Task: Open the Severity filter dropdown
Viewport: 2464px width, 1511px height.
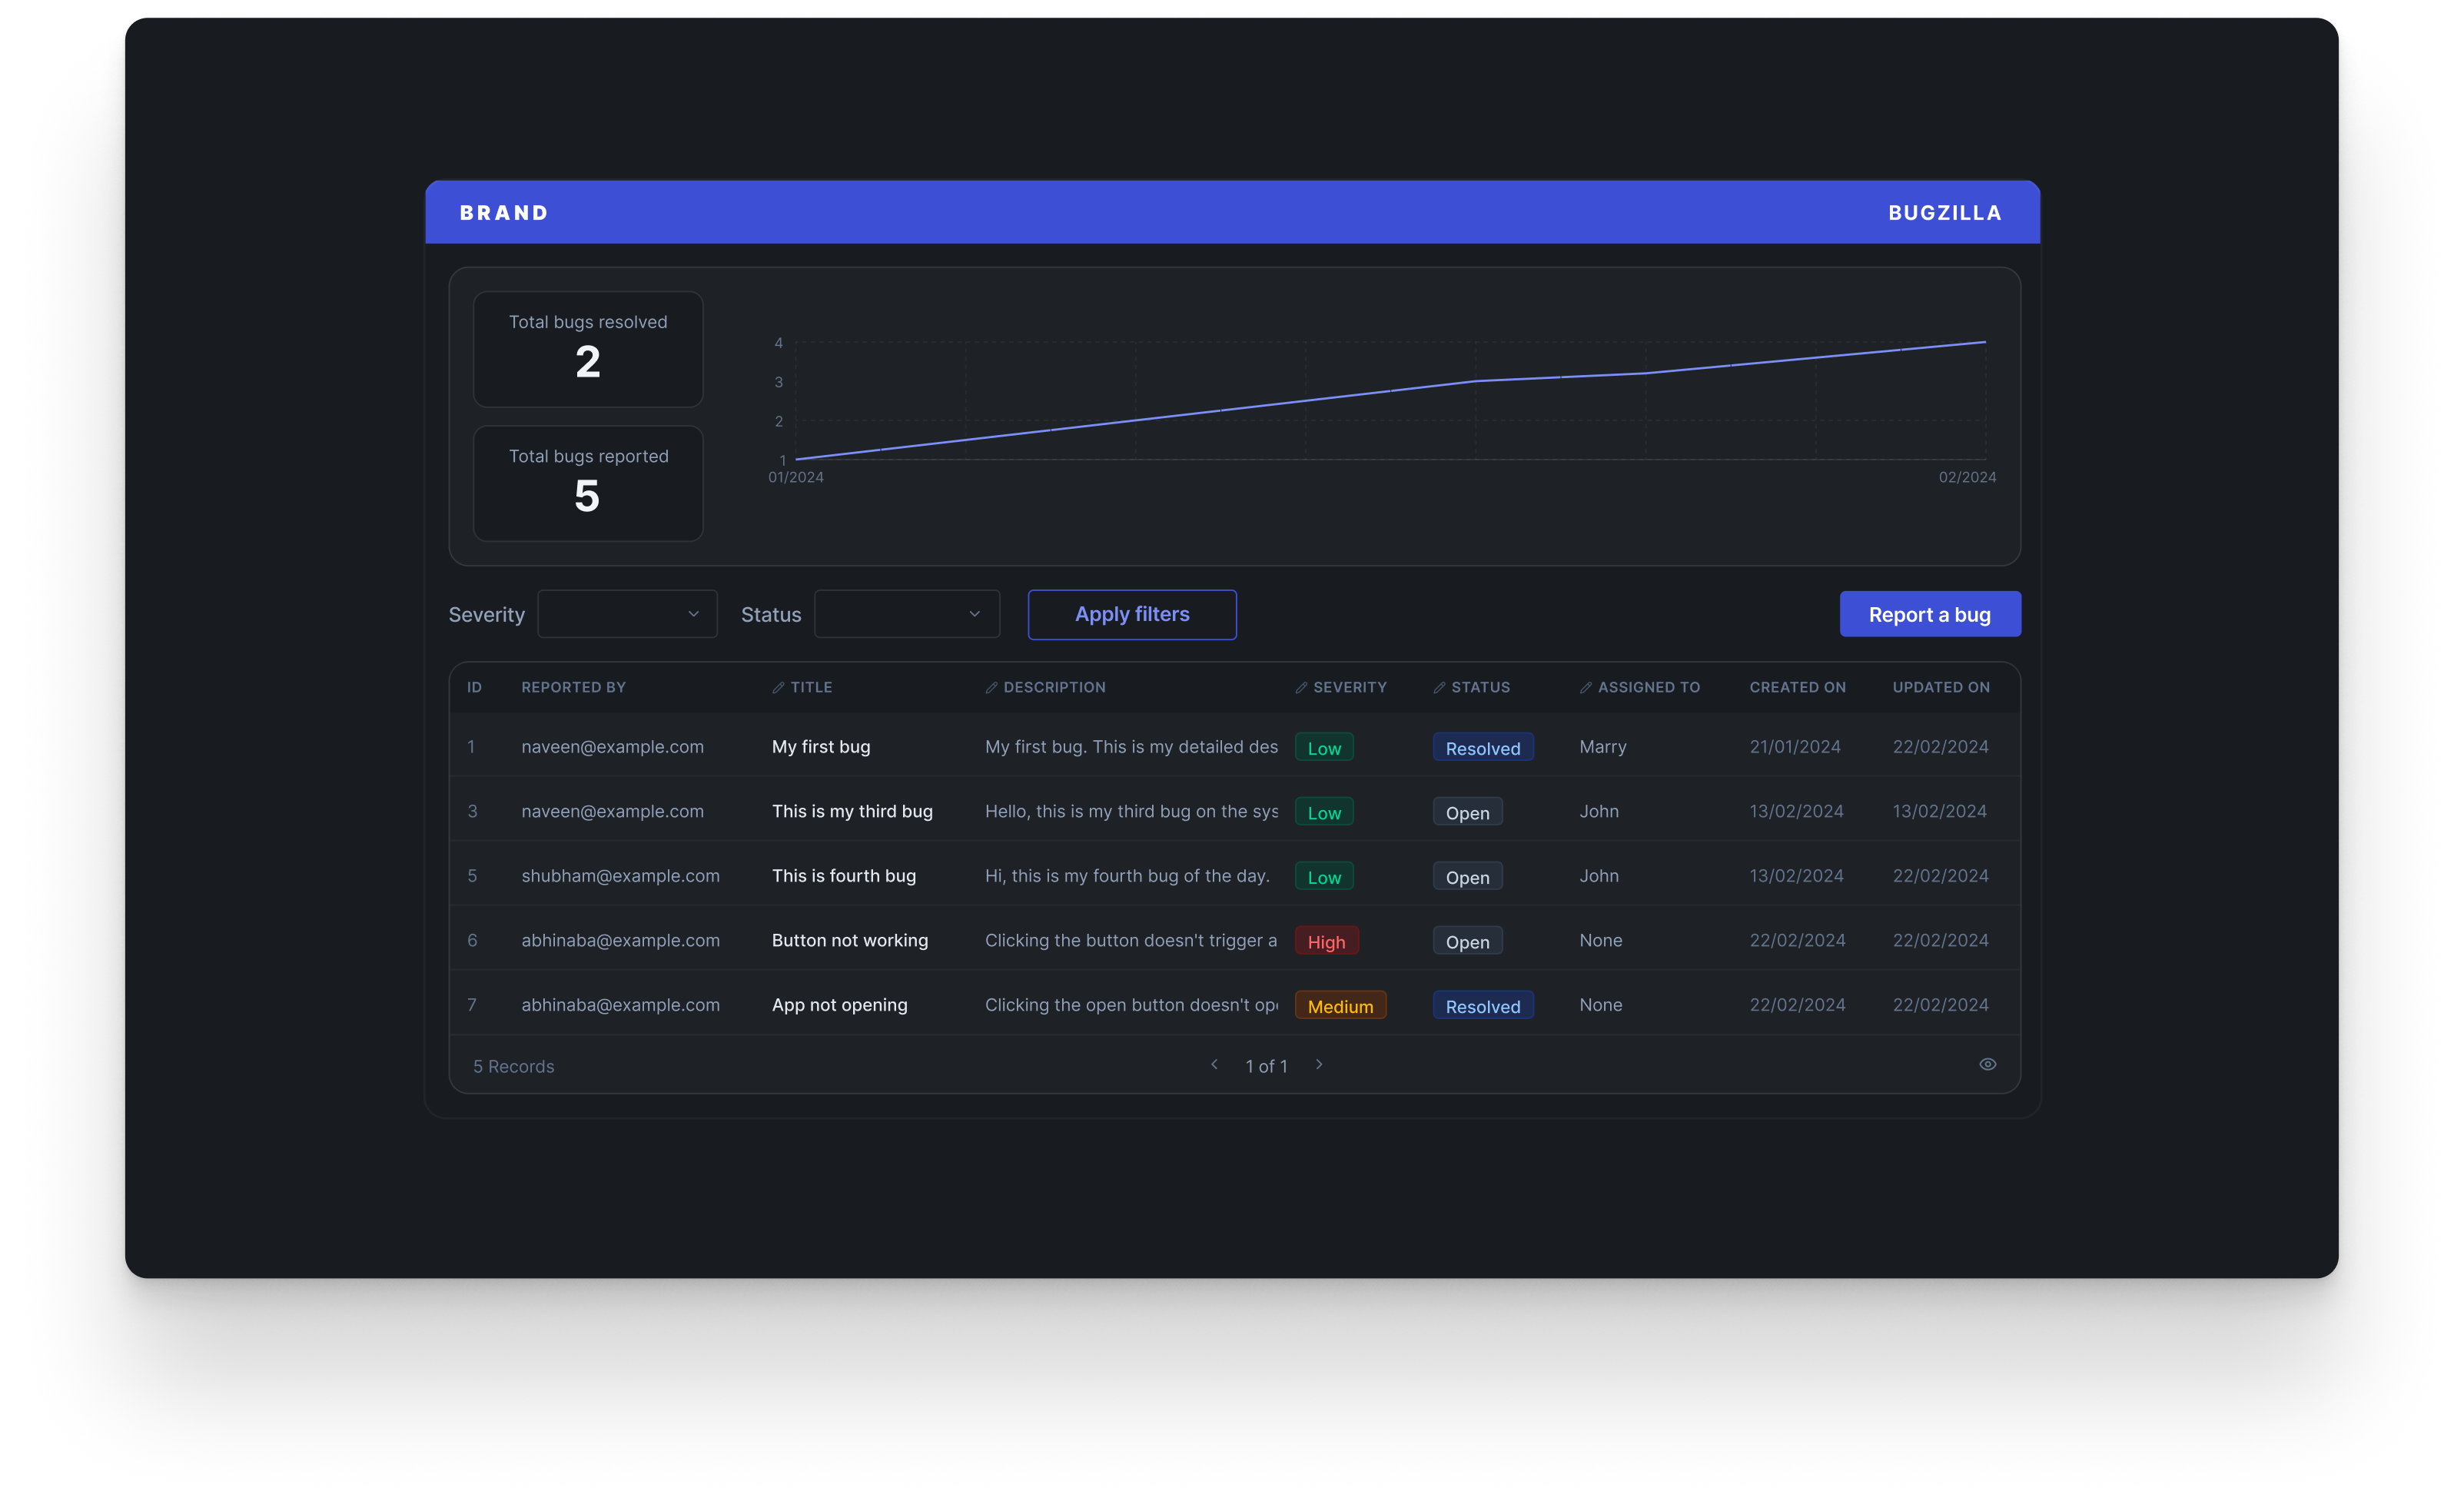Action: pyautogui.click(x=627, y=614)
